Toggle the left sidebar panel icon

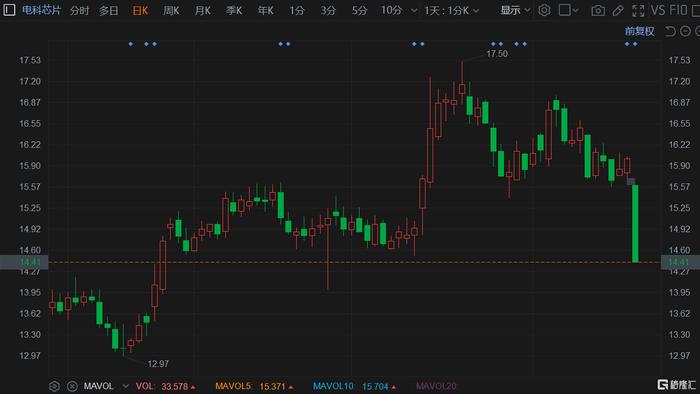[9, 10]
